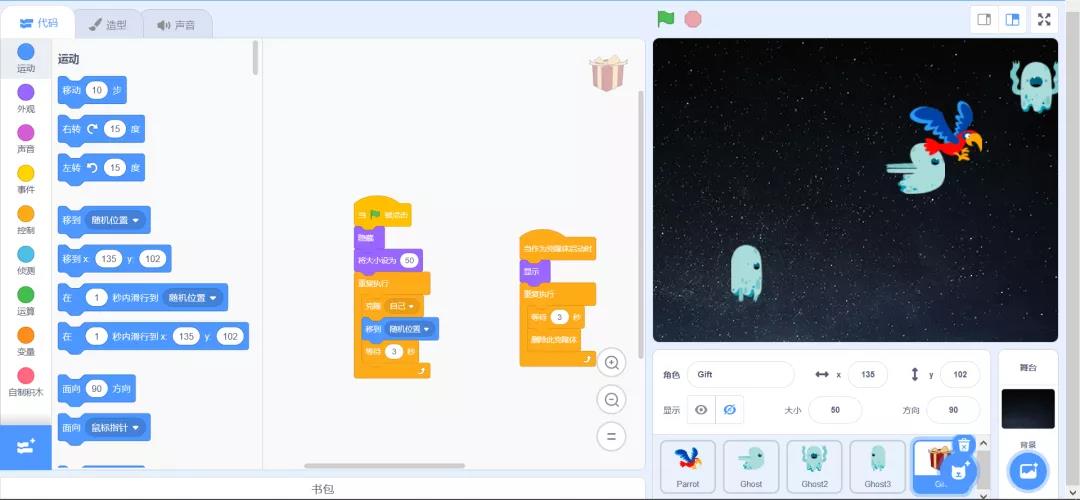Hide the sprite using crossed-eye icon
This screenshot has height=500, width=1080.
729,410
